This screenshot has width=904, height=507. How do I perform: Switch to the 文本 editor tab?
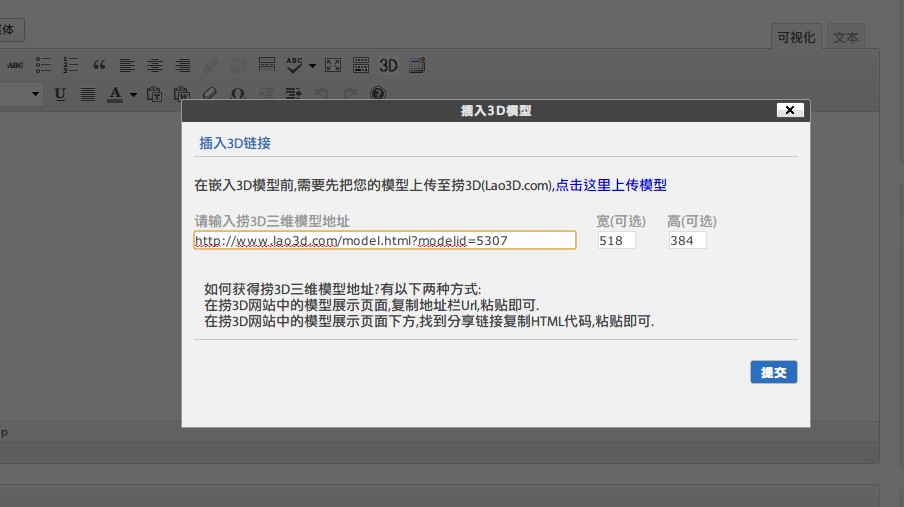coord(846,37)
